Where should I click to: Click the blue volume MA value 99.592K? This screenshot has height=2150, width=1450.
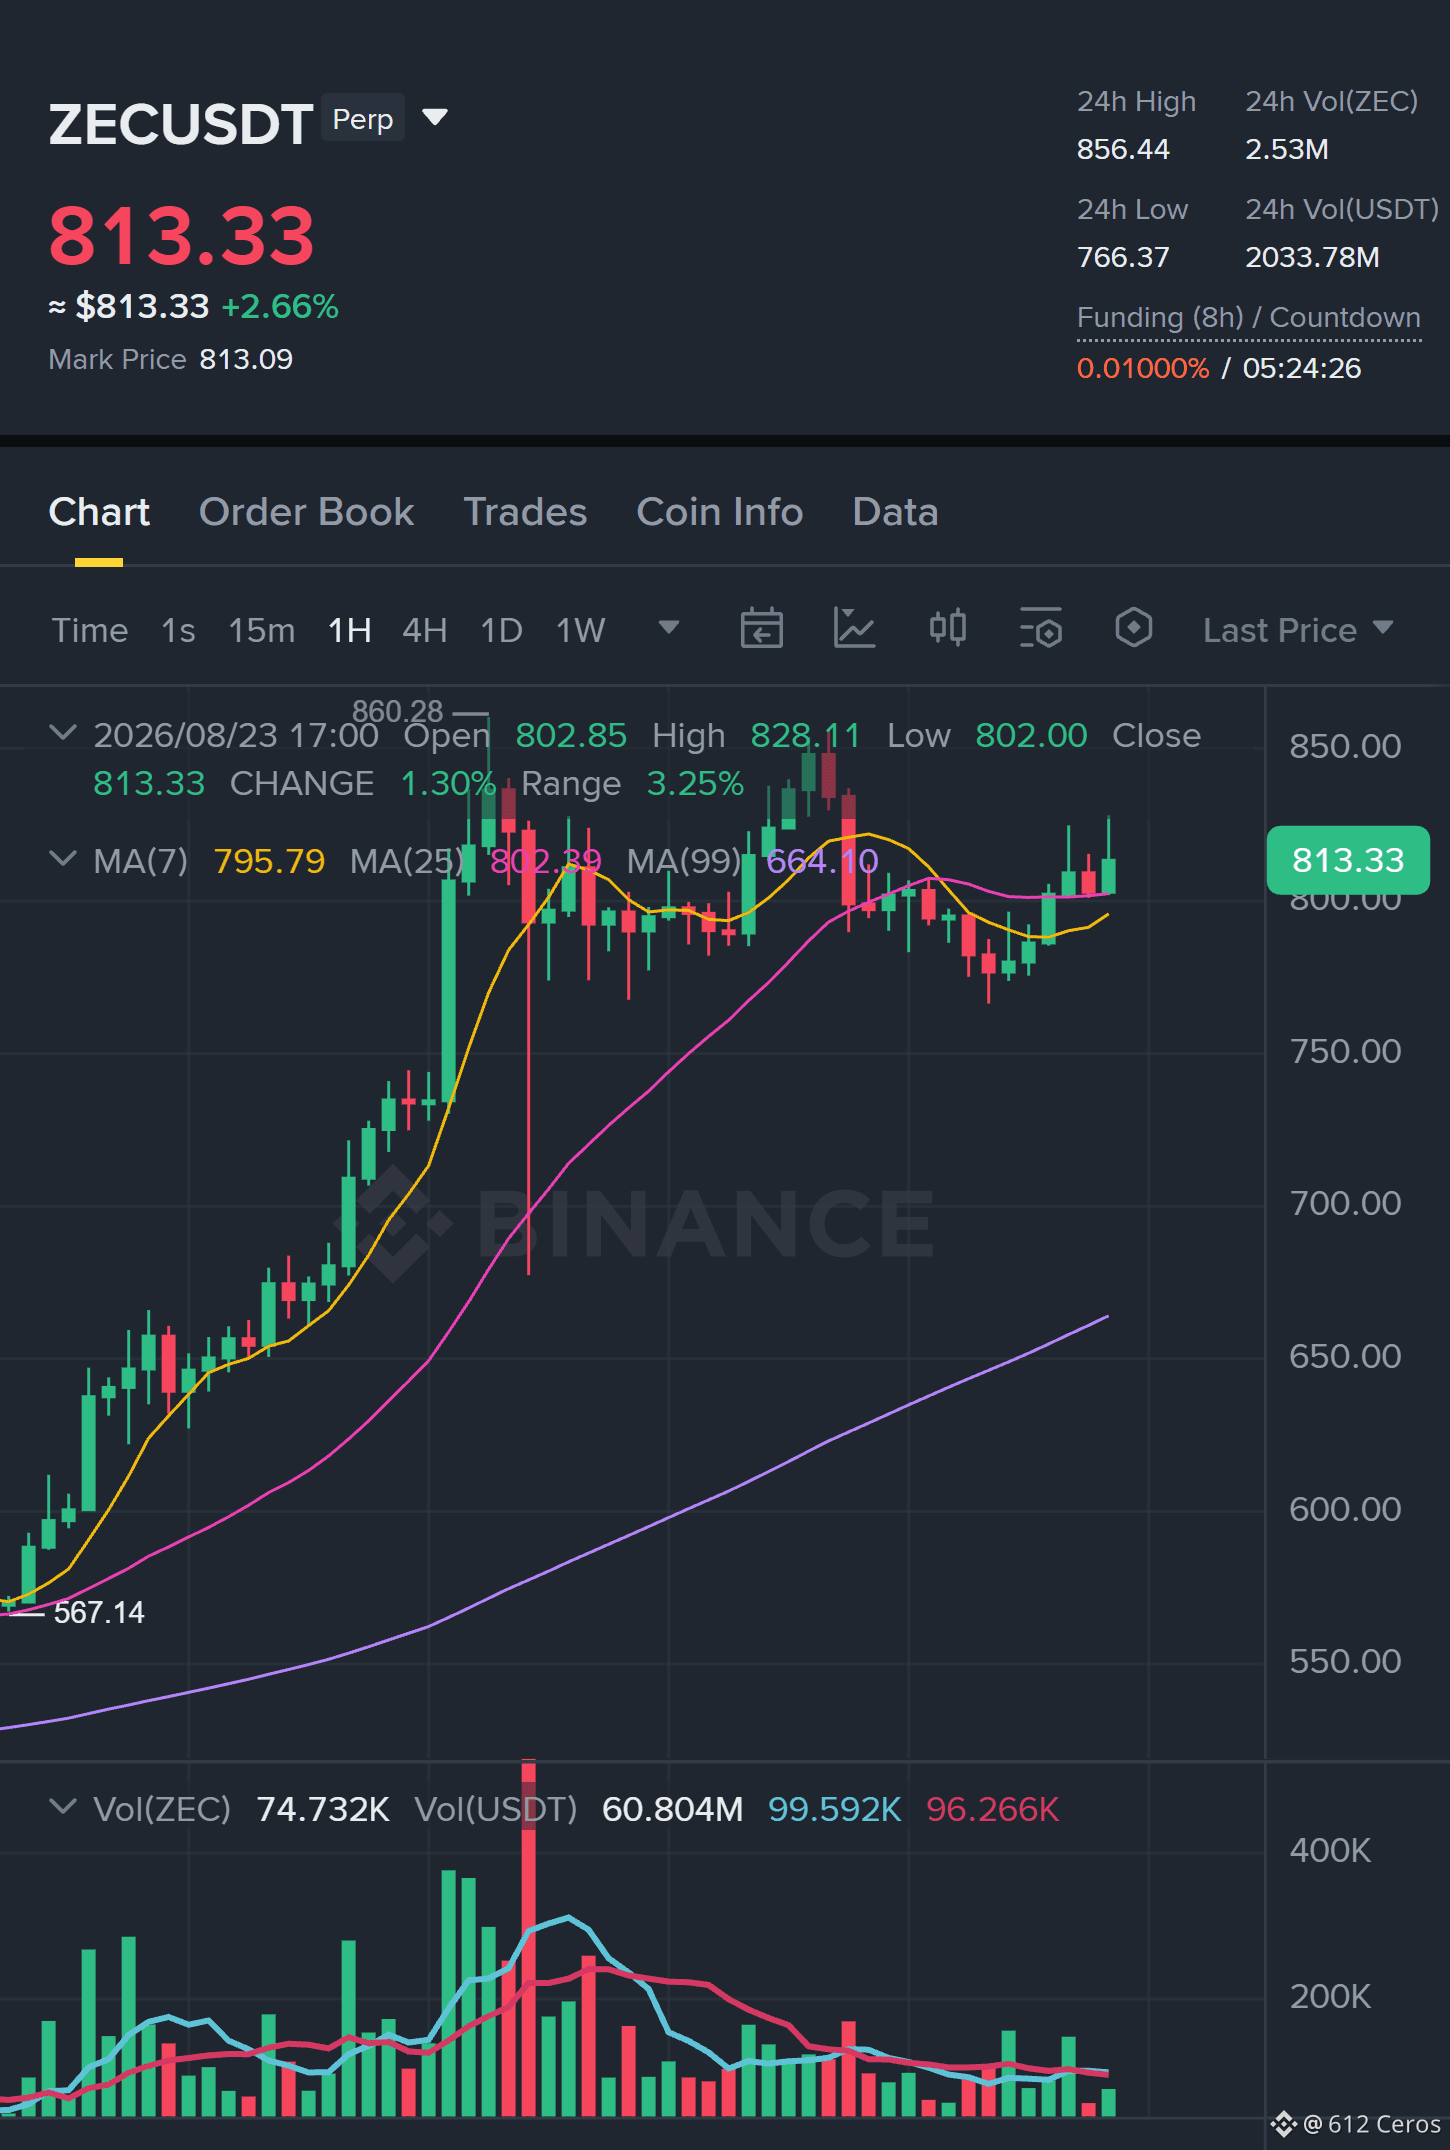[834, 1809]
